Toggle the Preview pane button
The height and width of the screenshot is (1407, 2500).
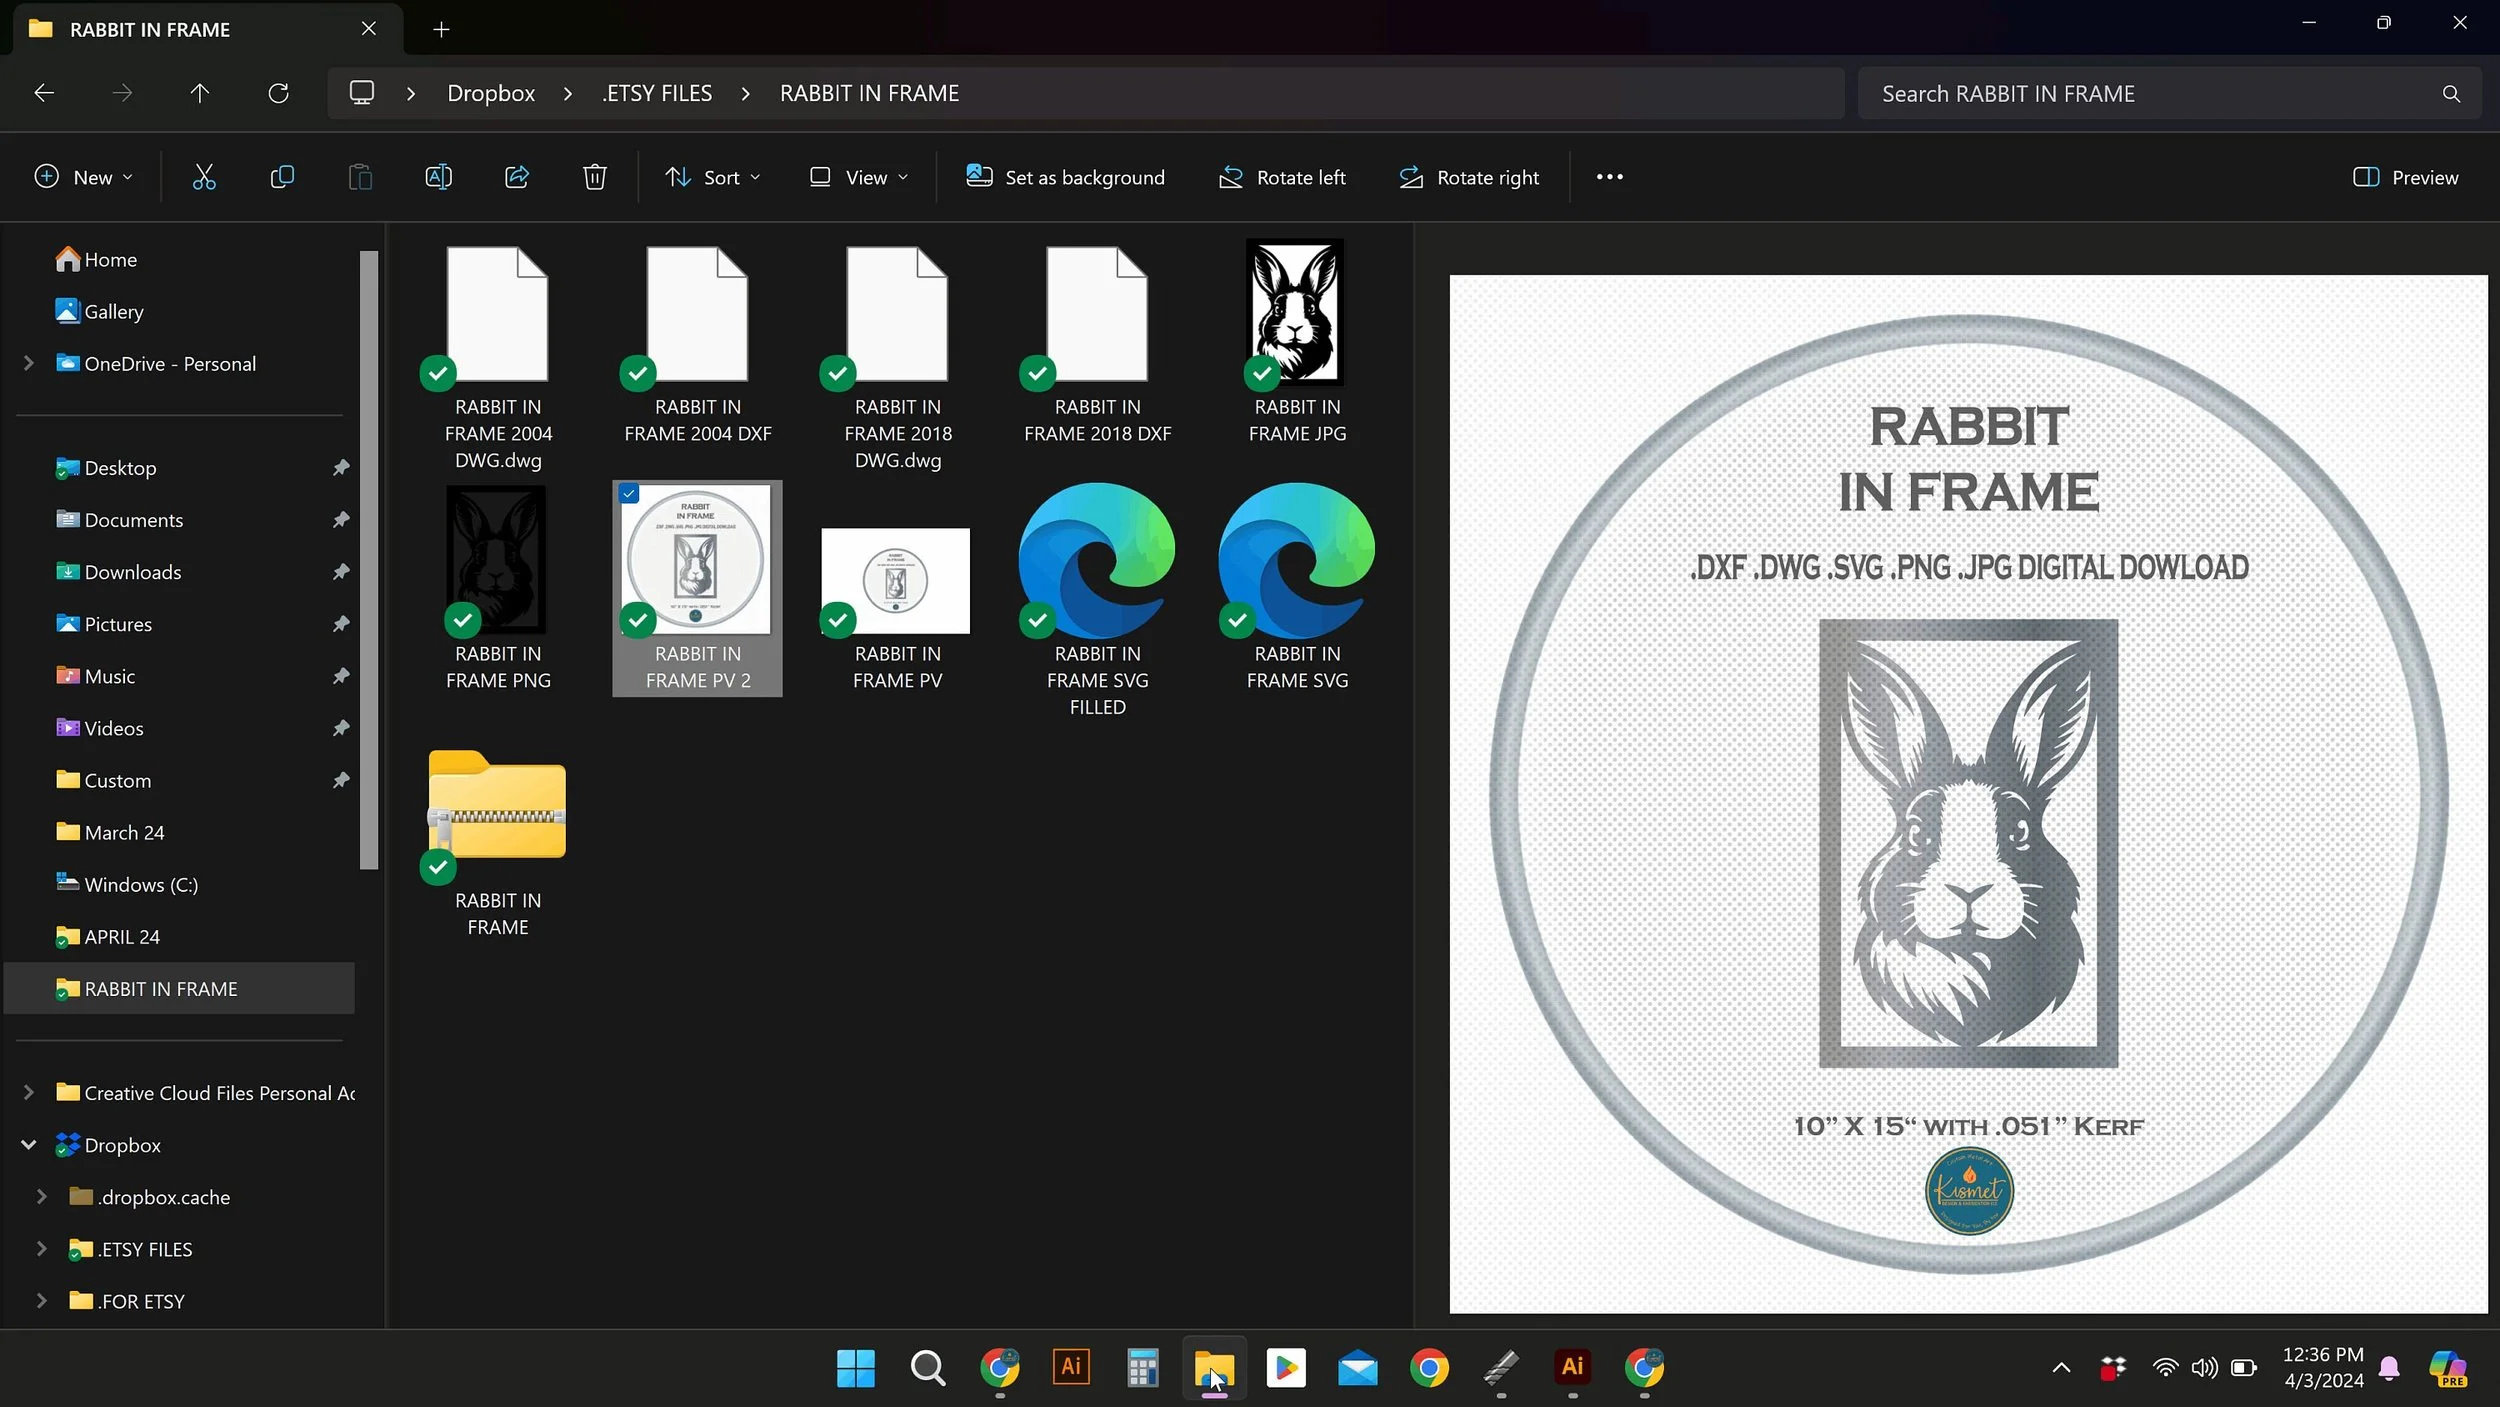coord(2405,177)
